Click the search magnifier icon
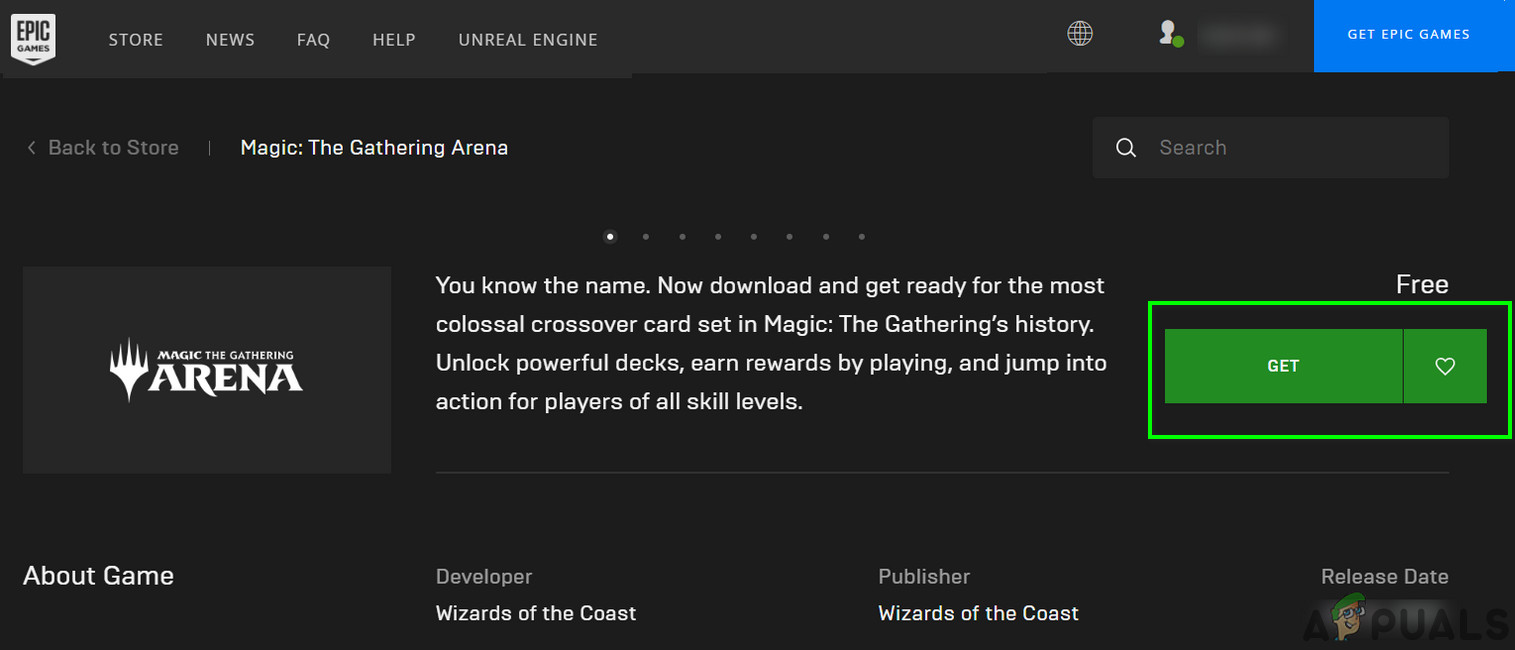Screen dimensions: 1515x650 click(1126, 148)
